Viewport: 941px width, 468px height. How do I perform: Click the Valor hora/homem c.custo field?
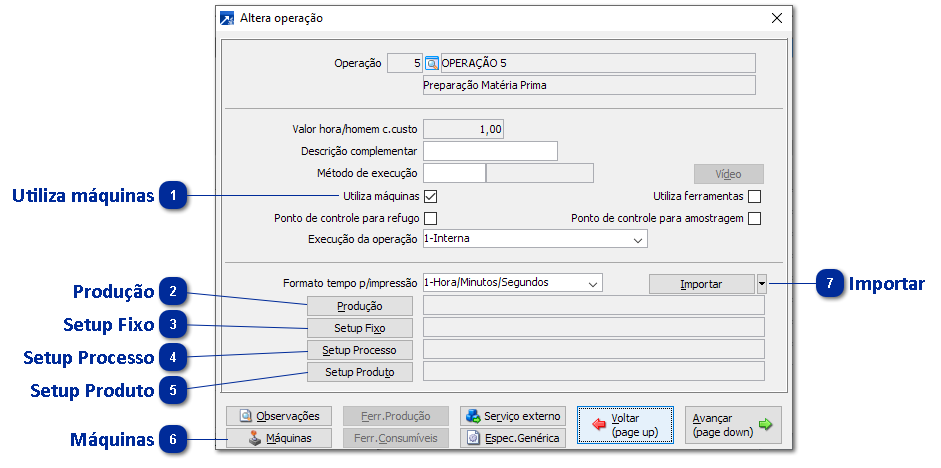coord(463,129)
